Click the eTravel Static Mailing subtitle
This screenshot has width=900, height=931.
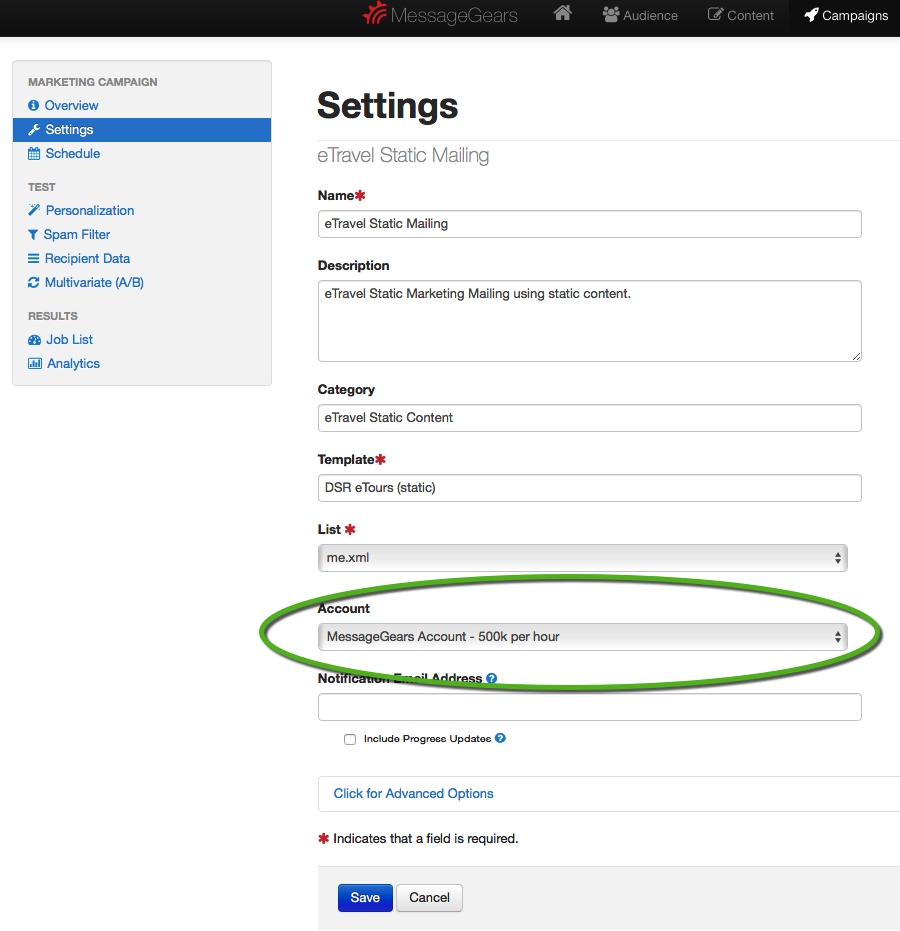coord(403,156)
